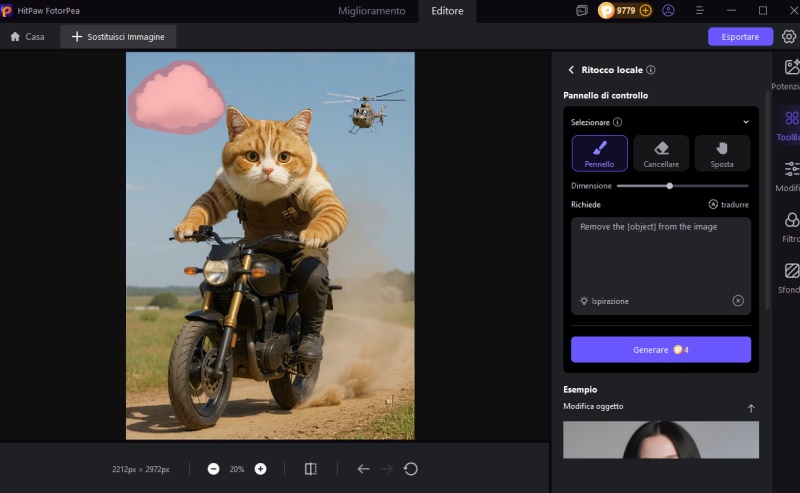This screenshot has height=493, width=800.
Task: Toggle the compare split view icon
Action: pos(310,469)
